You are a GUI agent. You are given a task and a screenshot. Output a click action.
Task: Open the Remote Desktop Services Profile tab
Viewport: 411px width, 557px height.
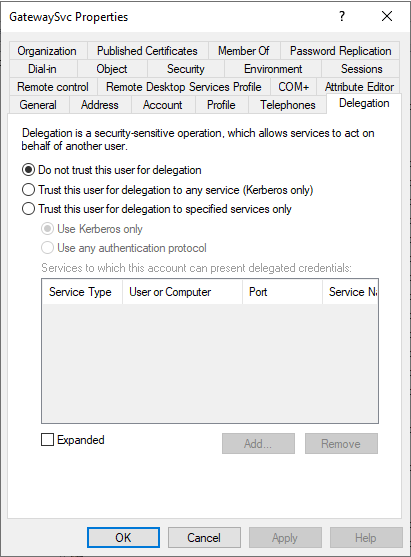point(184,87)
